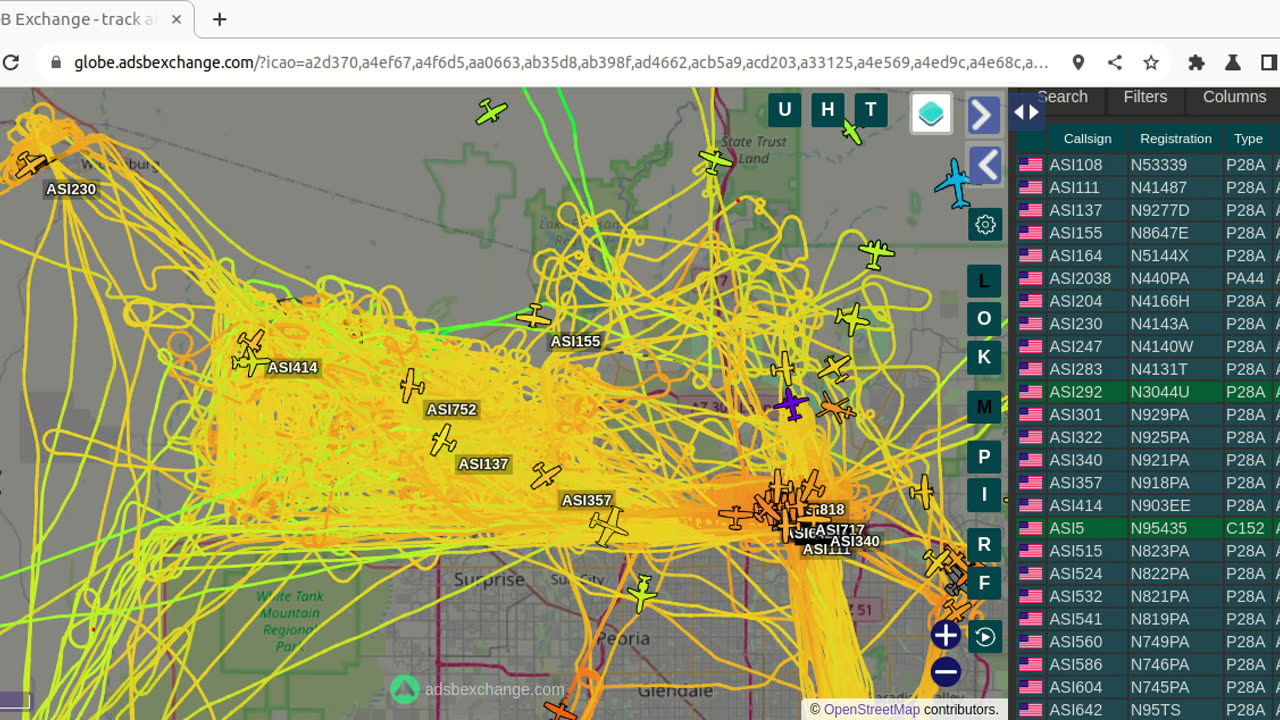Close the ADS-B Exchange browser tab
The image size is (1280, 720).
(x=176, y=19)
